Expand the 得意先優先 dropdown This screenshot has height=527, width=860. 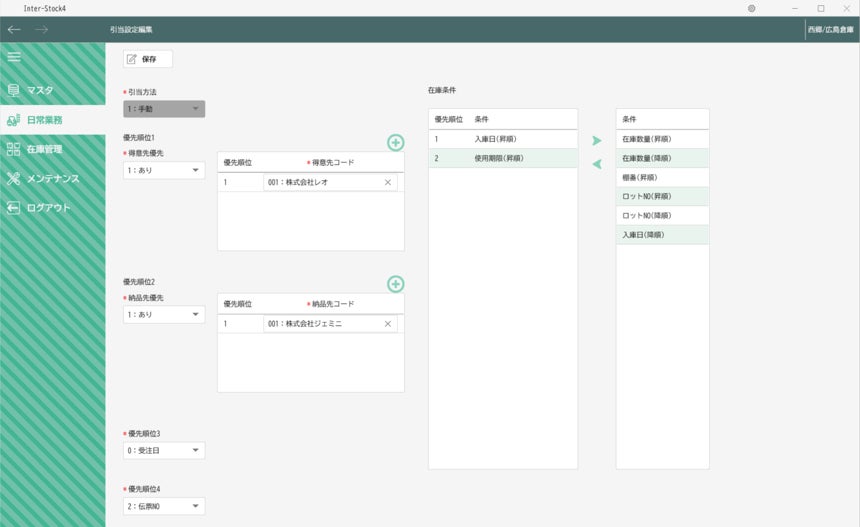click(164, 170)
